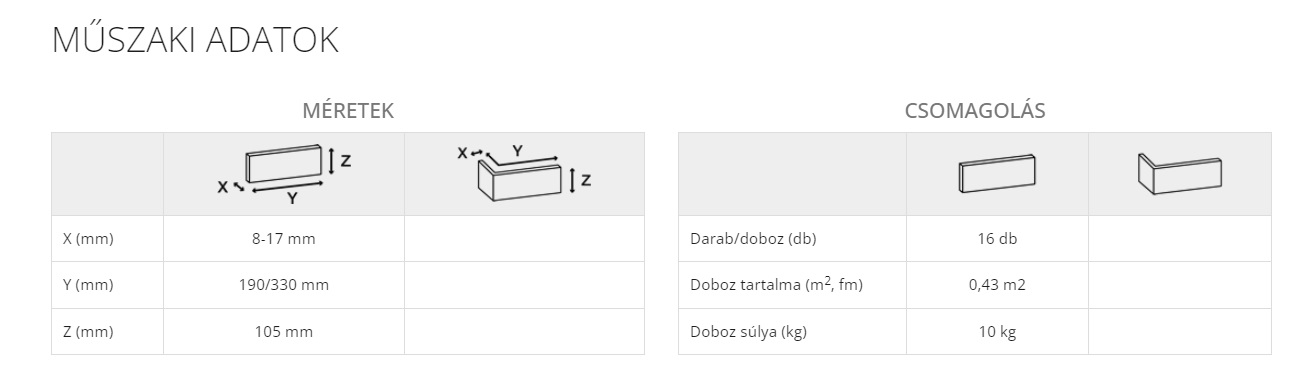Click the corner brick dimension diagram
Screen dimensions: 1305x388
[x=524, y=172]
